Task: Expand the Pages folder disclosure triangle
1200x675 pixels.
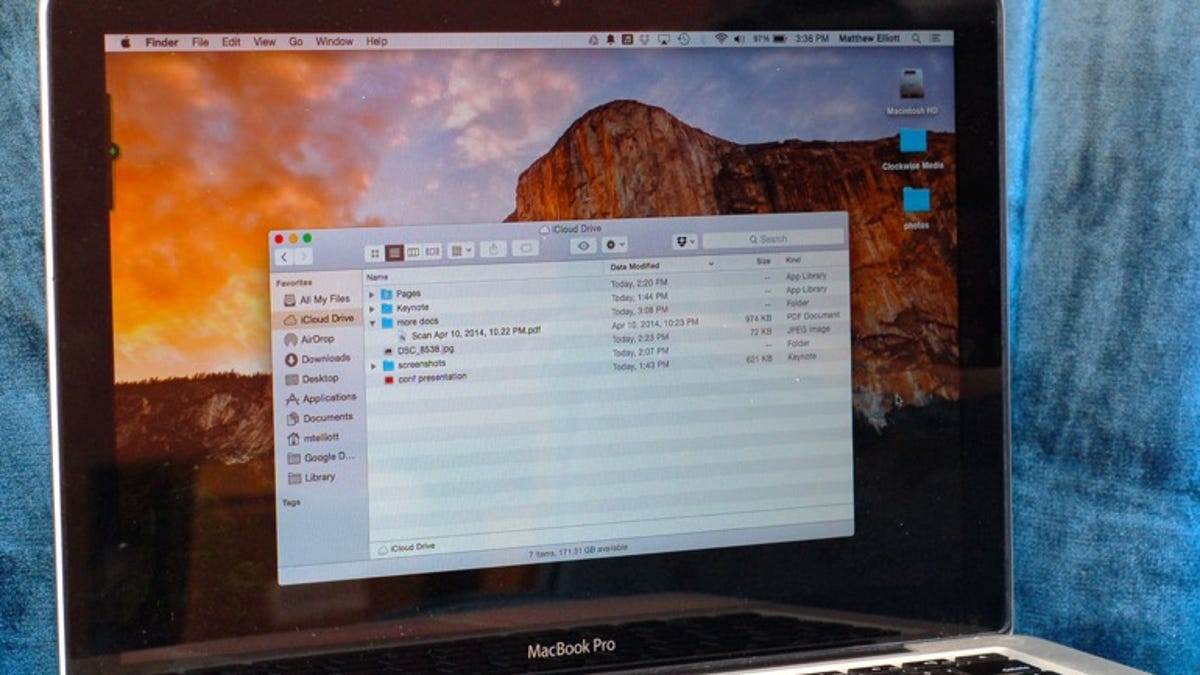Action: tap(372, 294)
